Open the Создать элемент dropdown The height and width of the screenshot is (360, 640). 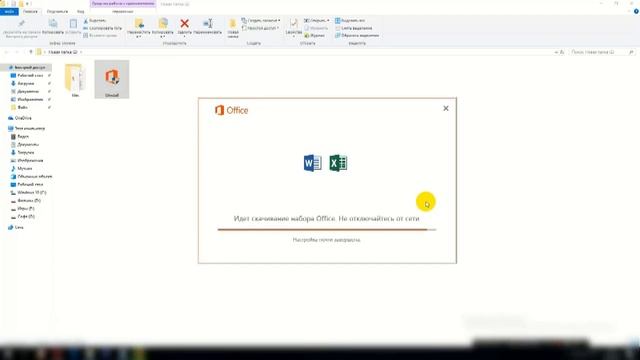(261, 20)
